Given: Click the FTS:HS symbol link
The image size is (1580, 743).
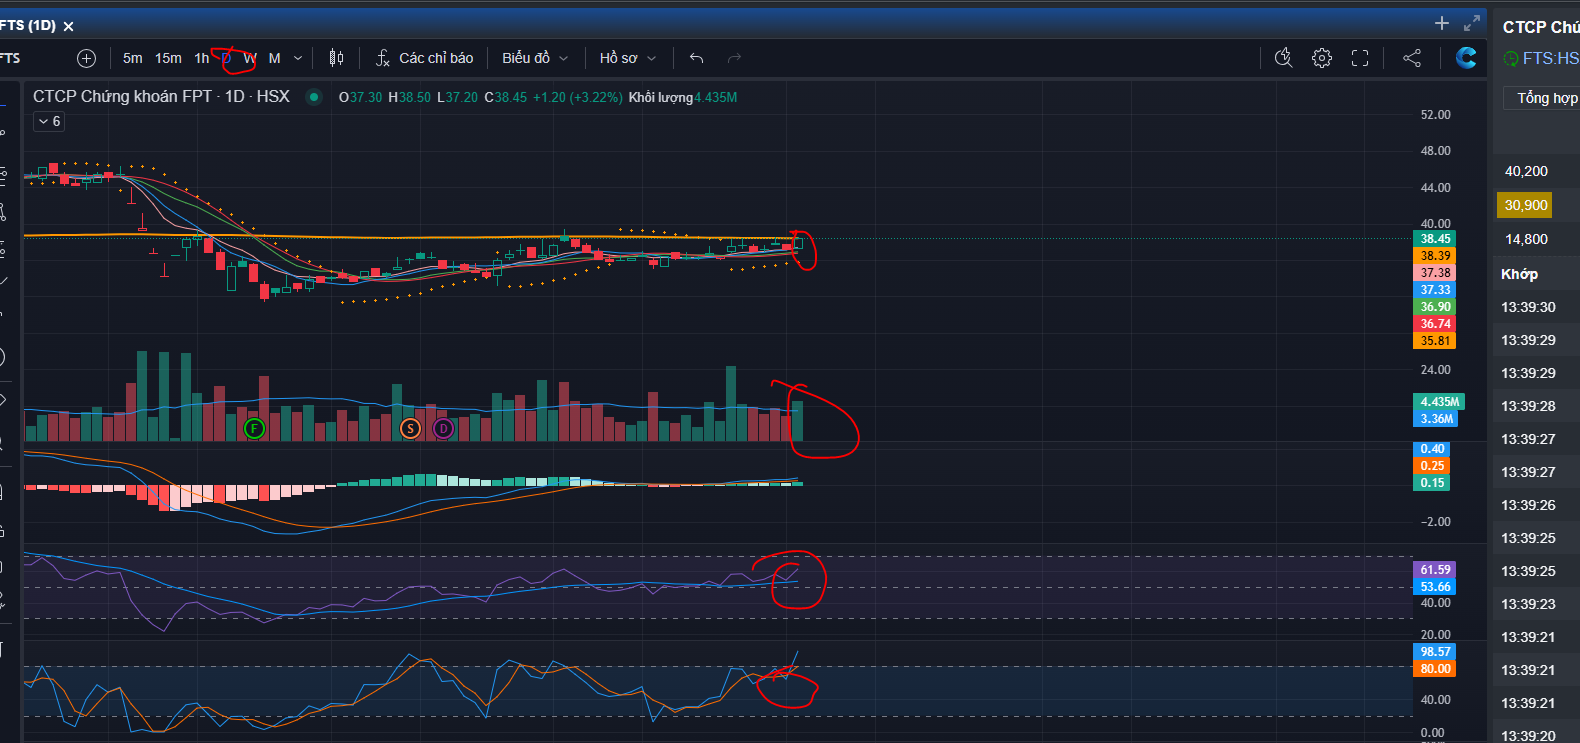Looking at the screenshot, I should click(x=1551, y=58).
